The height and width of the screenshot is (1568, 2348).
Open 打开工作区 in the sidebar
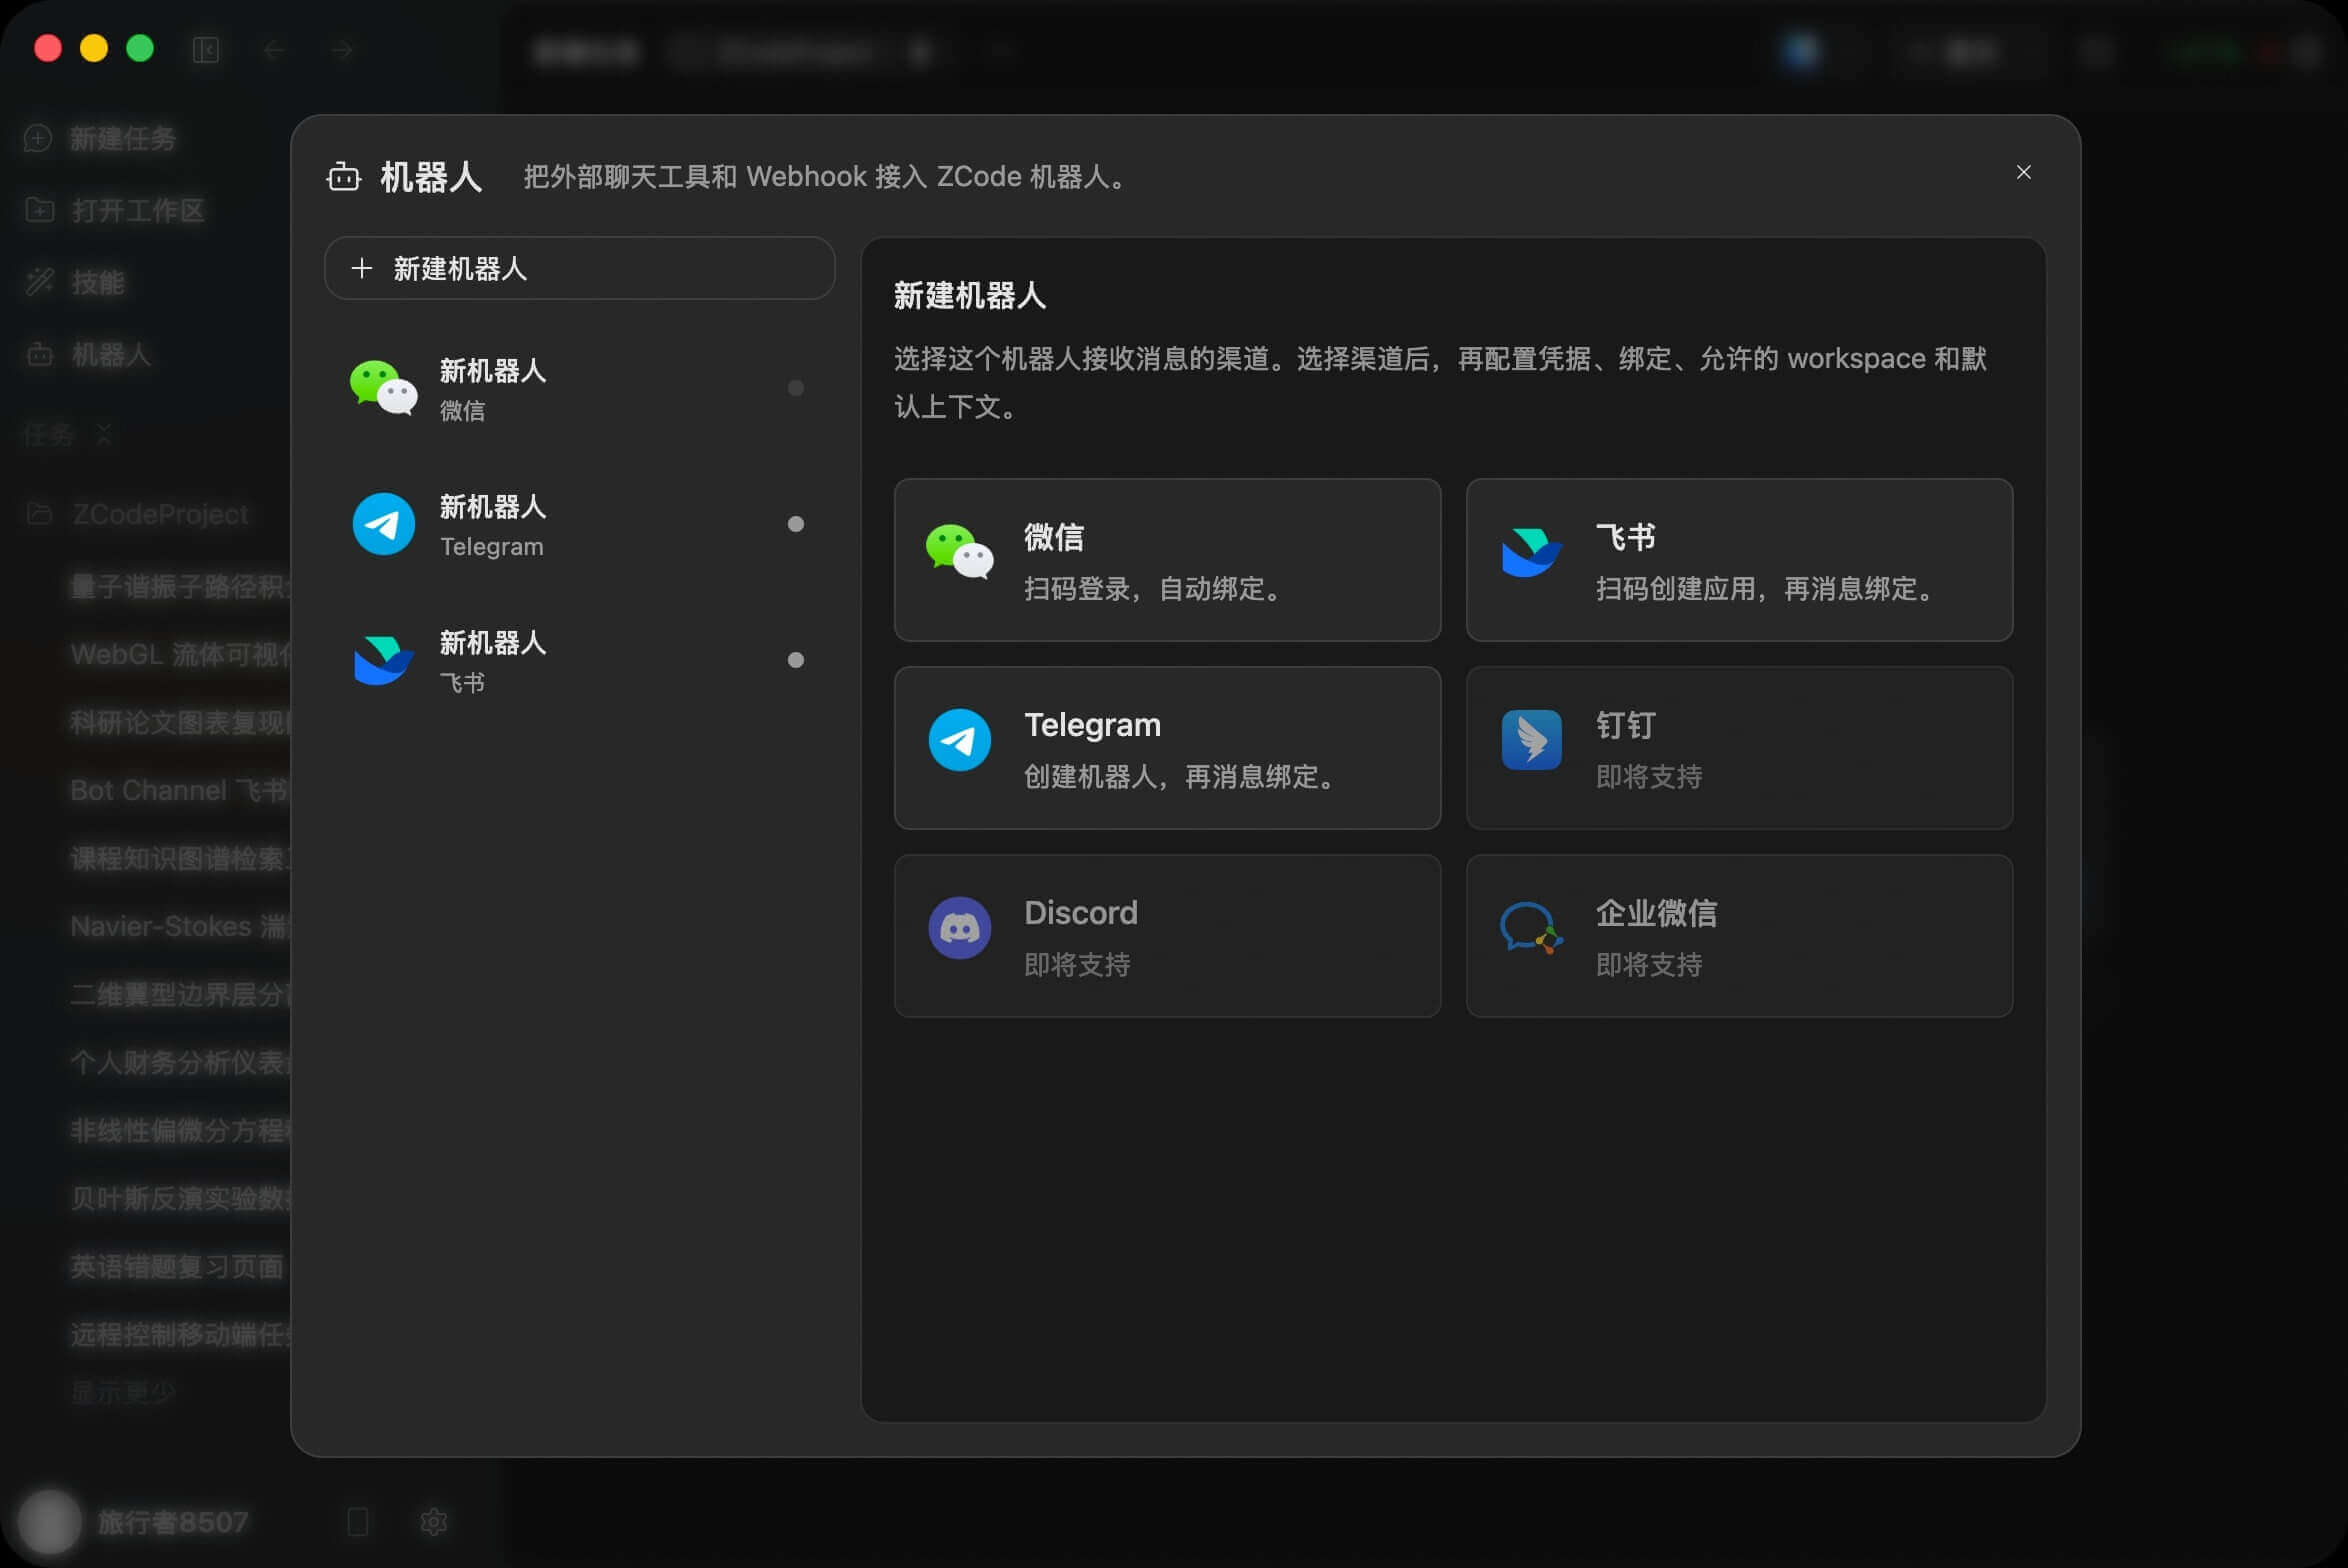(114, 210)
